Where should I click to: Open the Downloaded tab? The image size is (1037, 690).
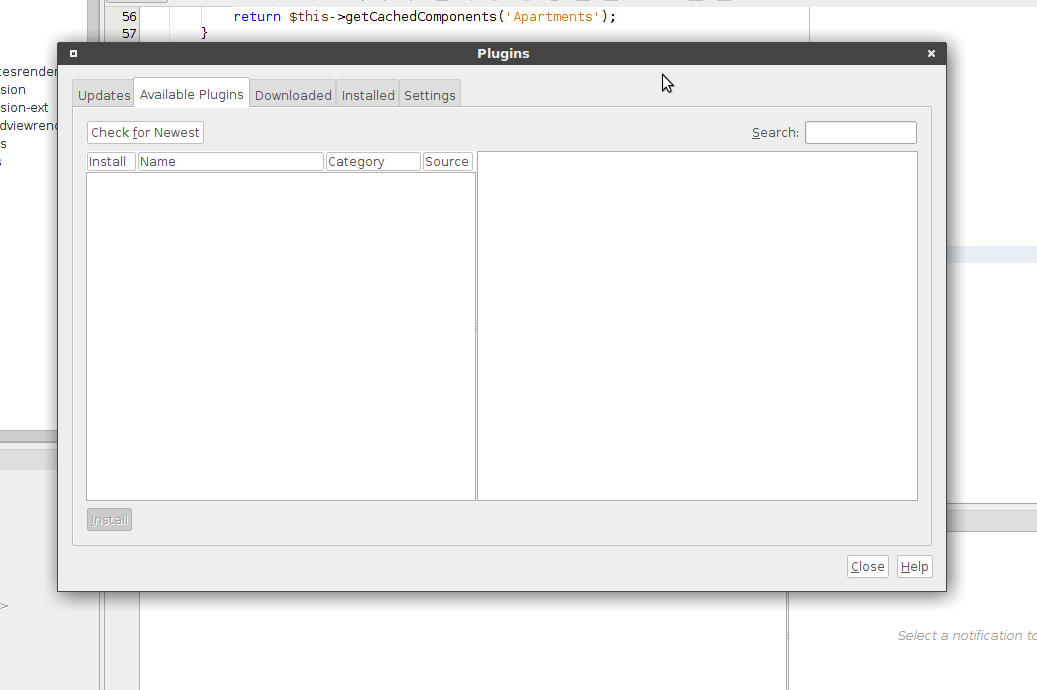(x=293, y=94)
